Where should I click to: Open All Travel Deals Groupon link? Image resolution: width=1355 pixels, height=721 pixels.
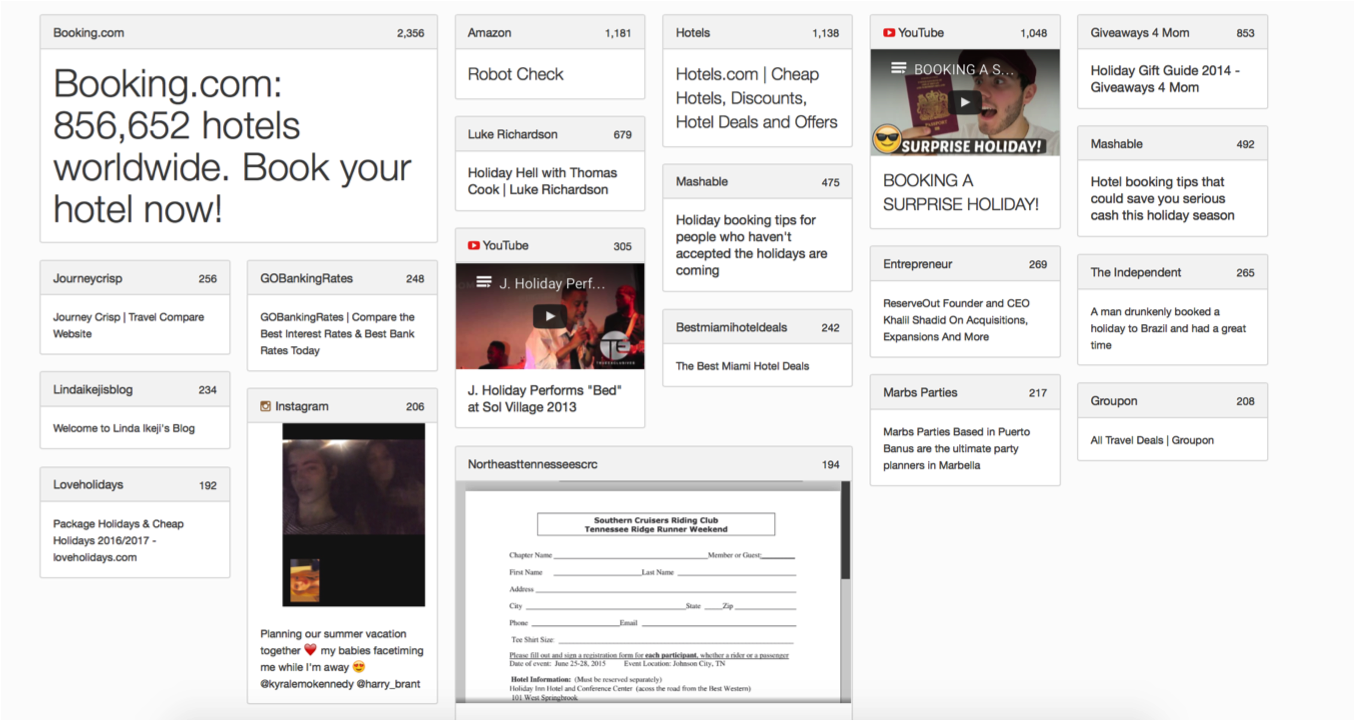click(1152, 440)
